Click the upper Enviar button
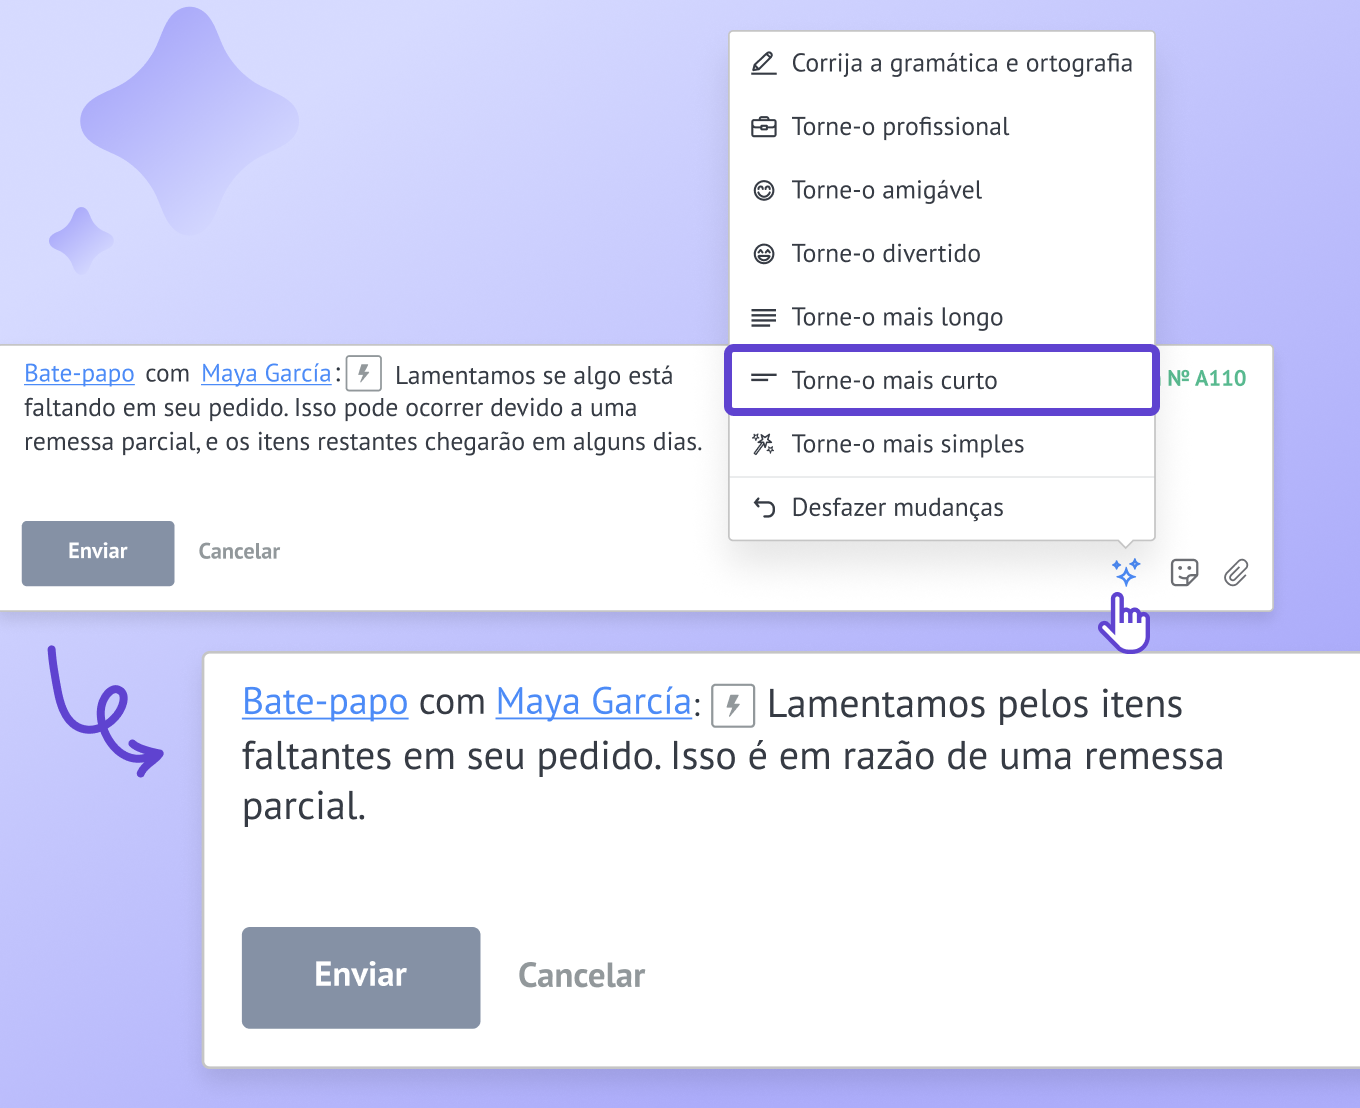 pyautogui.click(x=98, y=553)
